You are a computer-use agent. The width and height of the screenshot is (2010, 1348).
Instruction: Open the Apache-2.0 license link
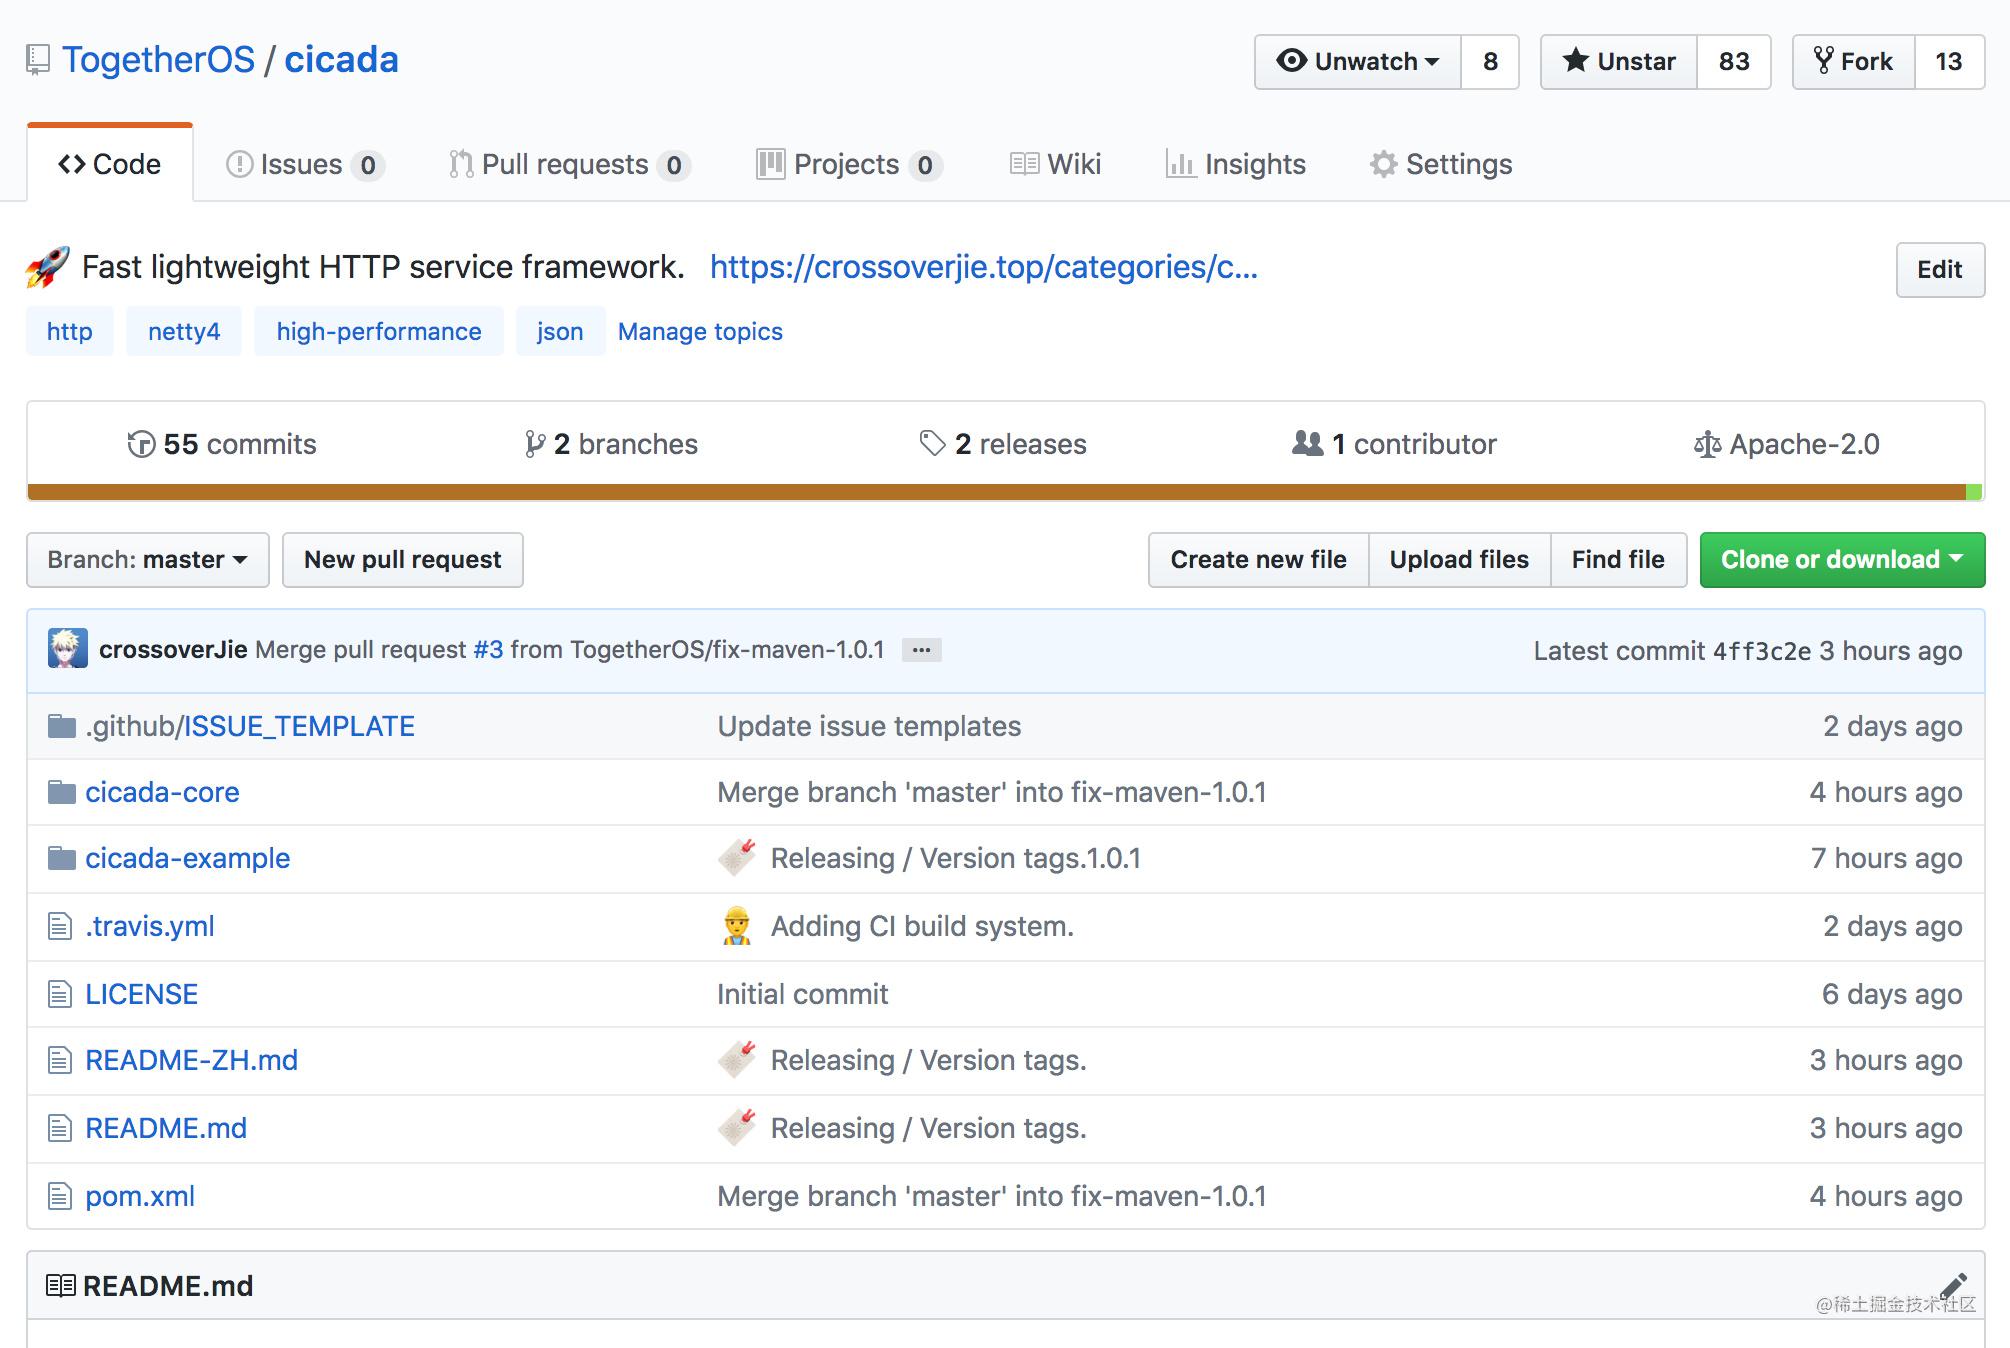tap(1786, 444)
